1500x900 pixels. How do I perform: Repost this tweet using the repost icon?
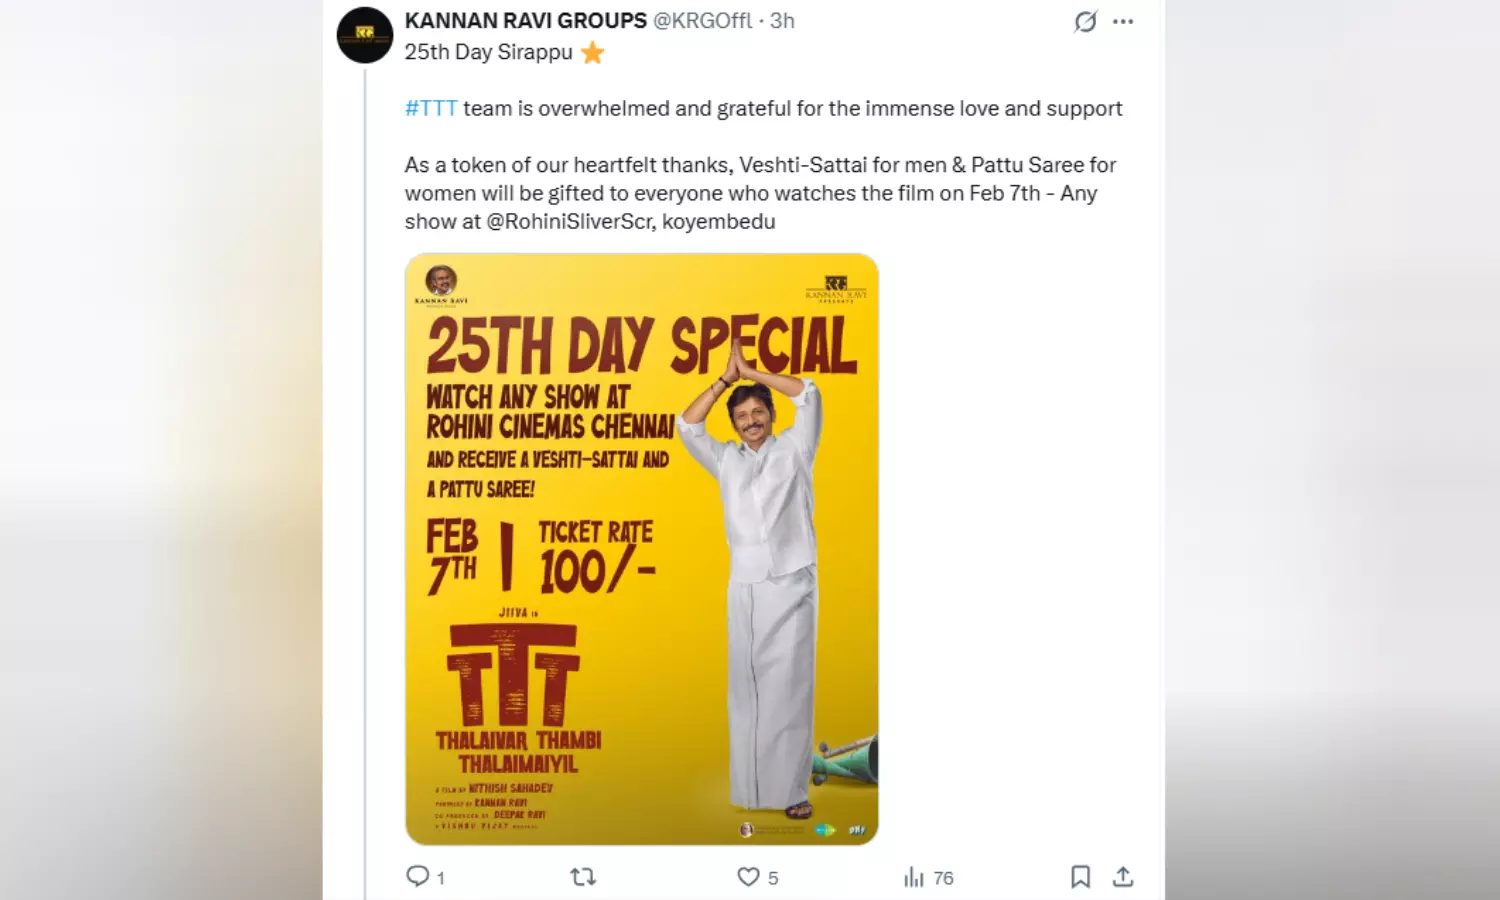click(583, 877)
